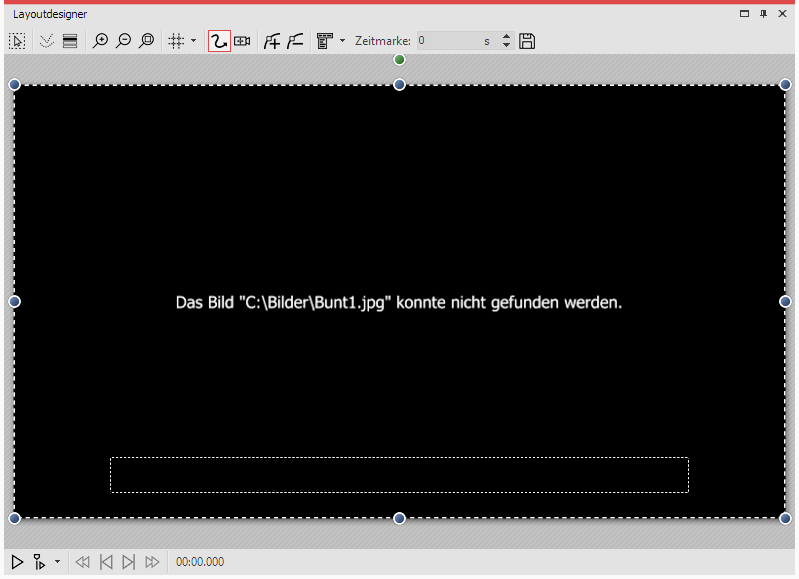This screenshot has width=799, height=579.
Task: Click the select all objects icon
Action: coord(17,41)
